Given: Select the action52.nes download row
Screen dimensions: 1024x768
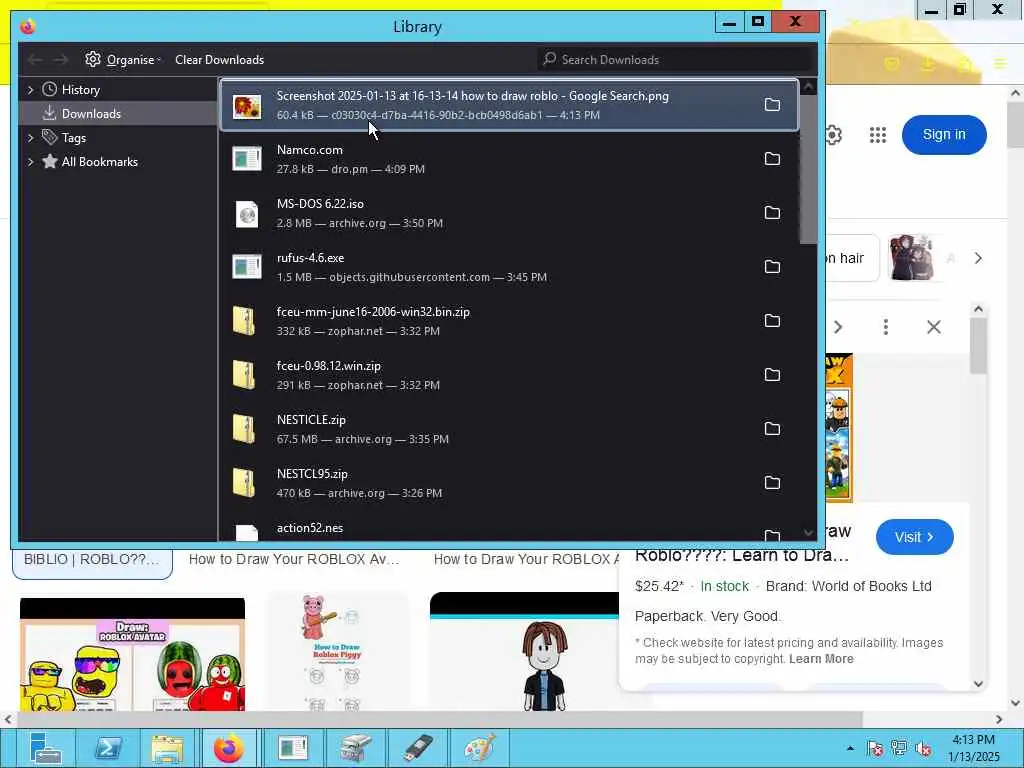Looking at the screenshot, I should pyautogui.click(x=509, y=529).
